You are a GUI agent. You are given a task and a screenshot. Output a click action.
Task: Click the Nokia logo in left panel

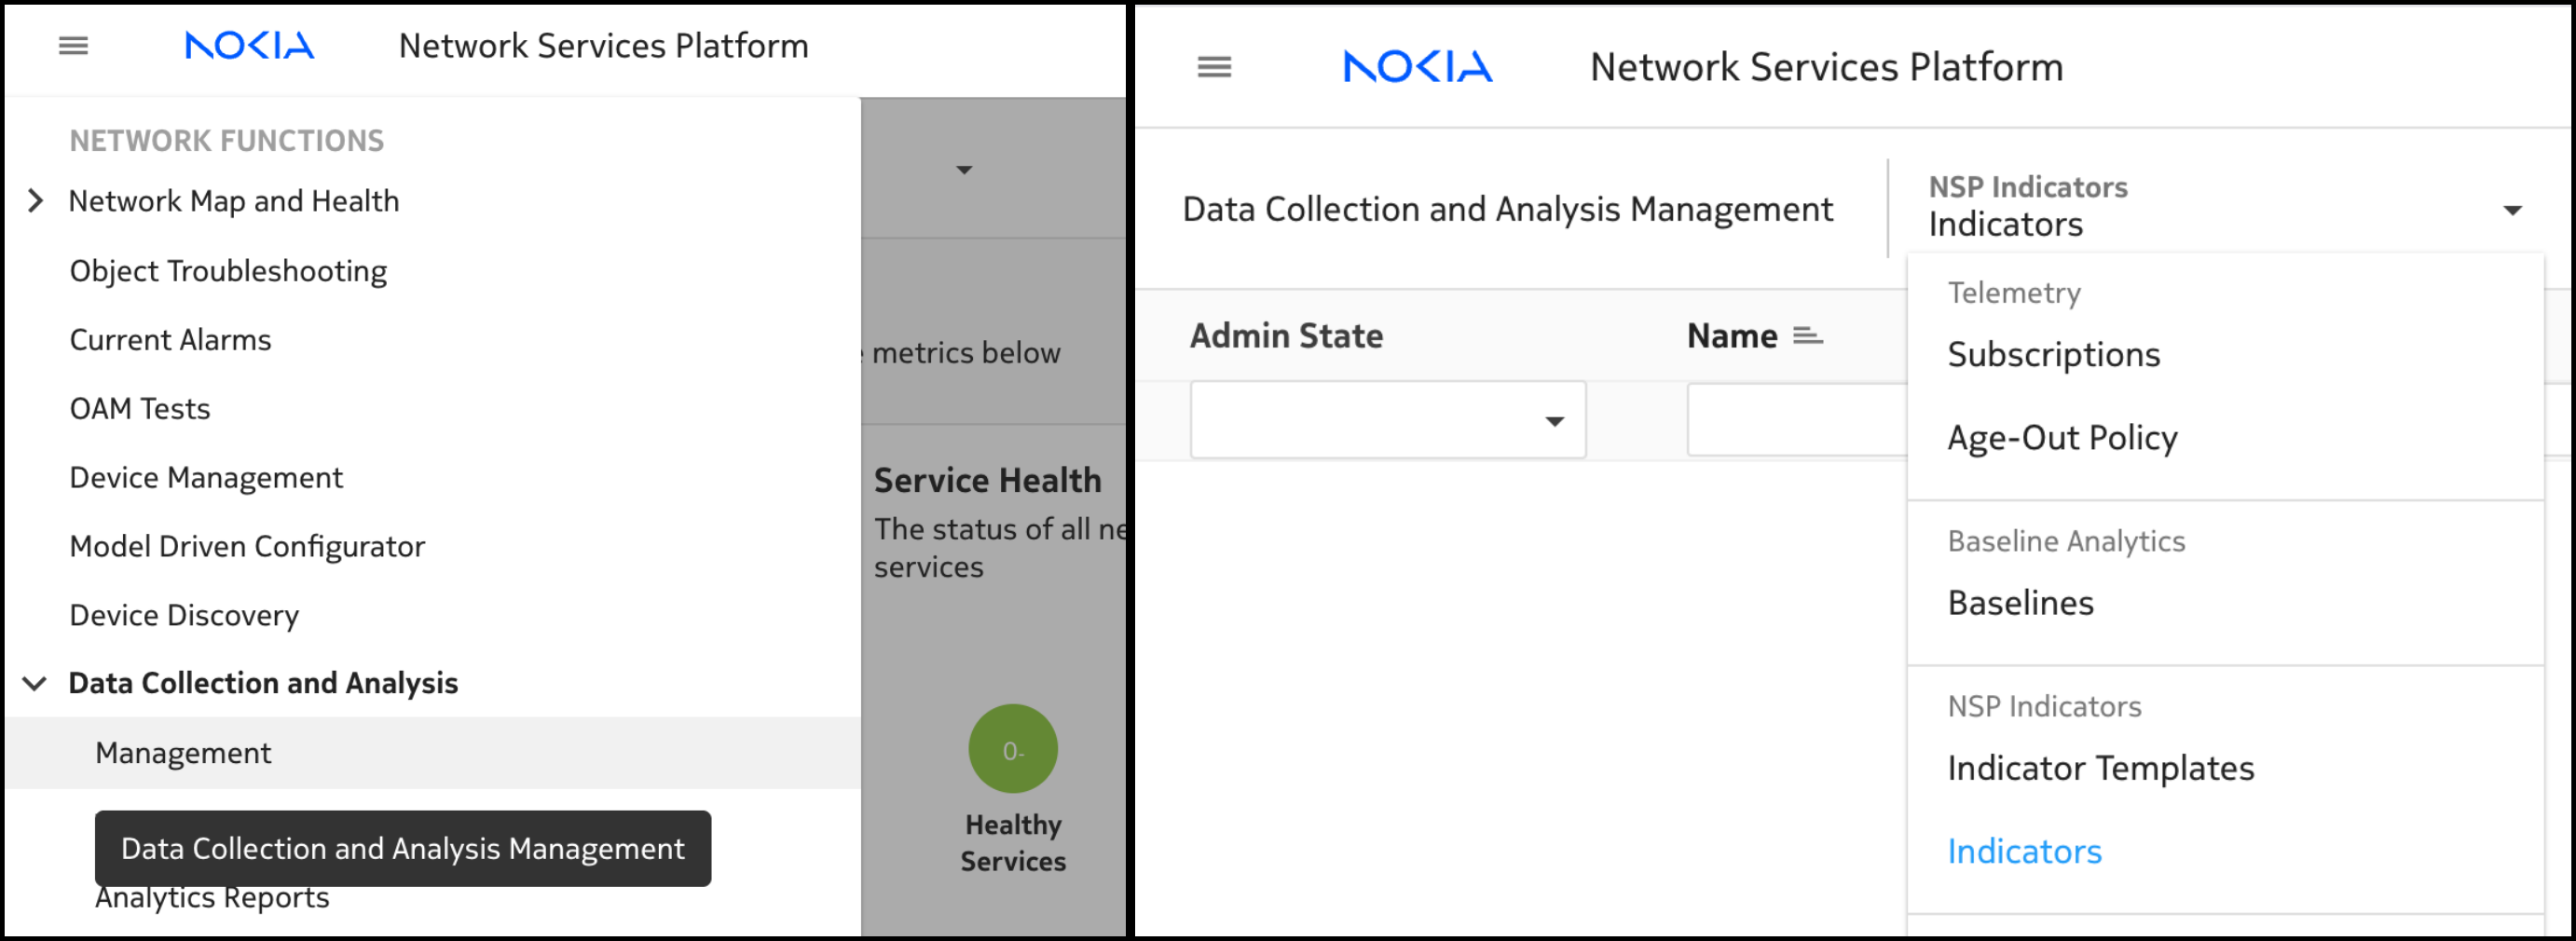click(250, 46)
